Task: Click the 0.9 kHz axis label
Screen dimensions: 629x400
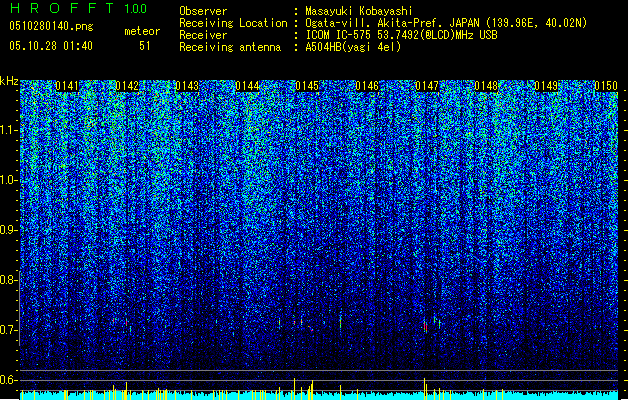Action: [8, 230]
